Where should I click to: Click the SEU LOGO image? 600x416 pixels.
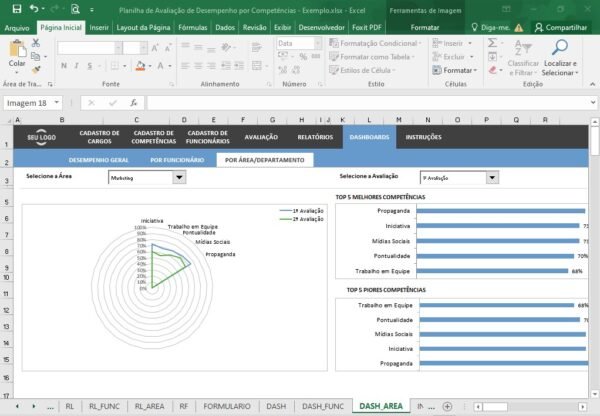pyautogui.click(x=41, y=137)
